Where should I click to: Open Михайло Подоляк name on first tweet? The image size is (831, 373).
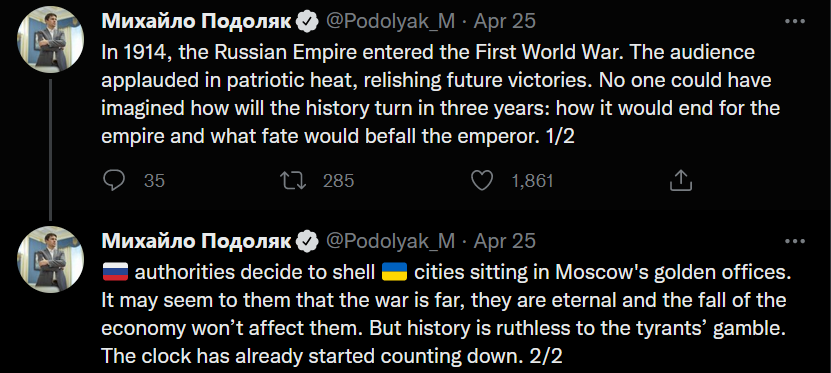197,21
